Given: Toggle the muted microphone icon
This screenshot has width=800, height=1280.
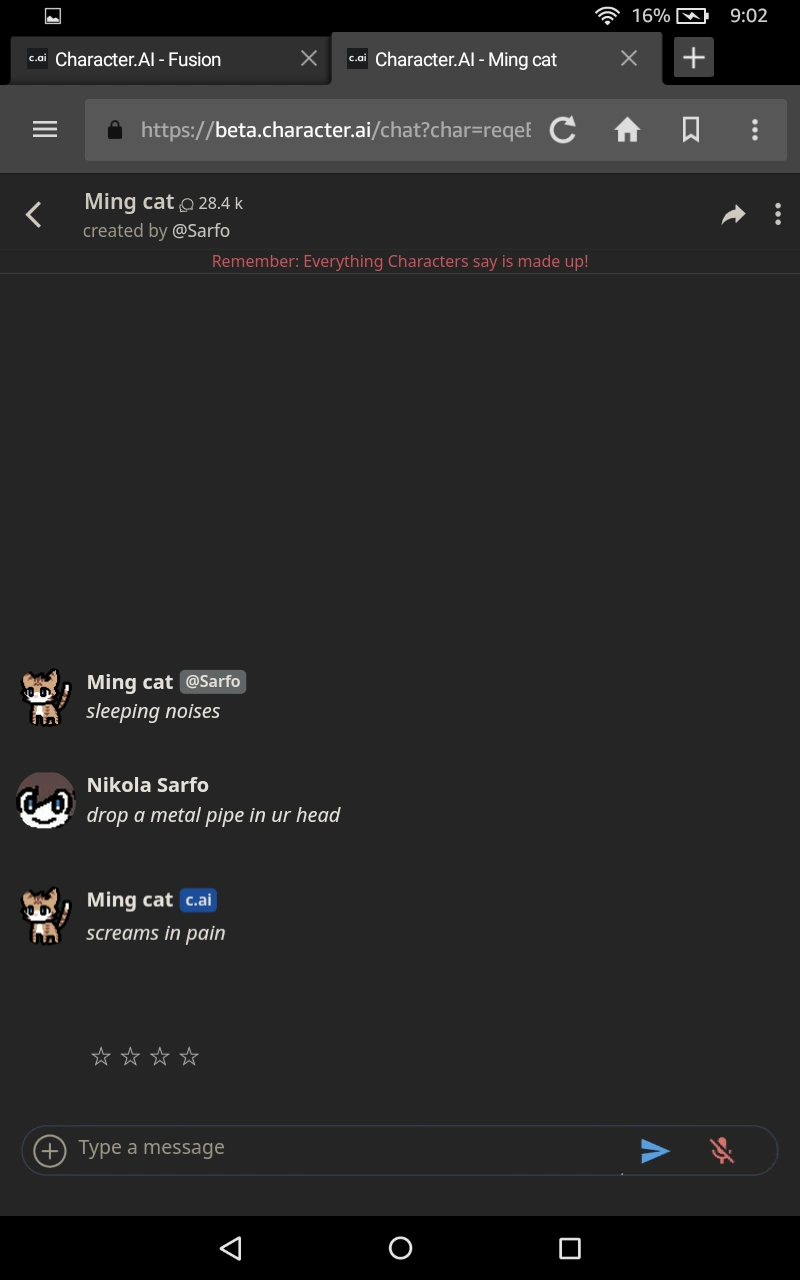Looking at the screenshot, I should pos(722,1151).
